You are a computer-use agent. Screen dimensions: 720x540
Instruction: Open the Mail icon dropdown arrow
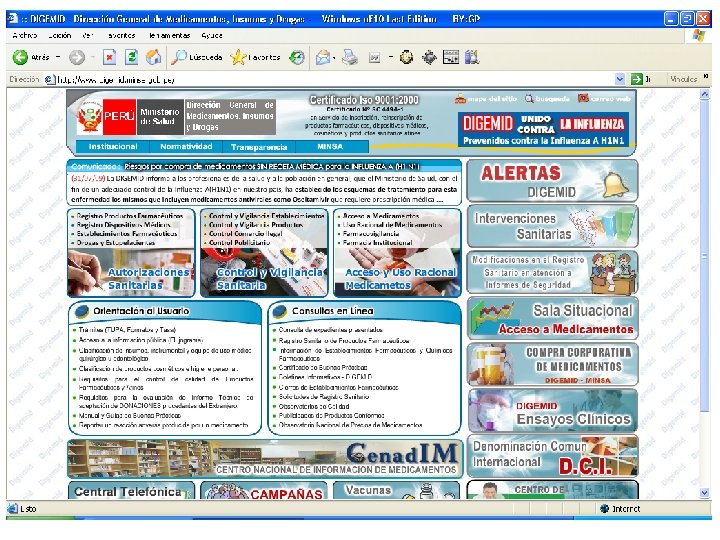334,58
